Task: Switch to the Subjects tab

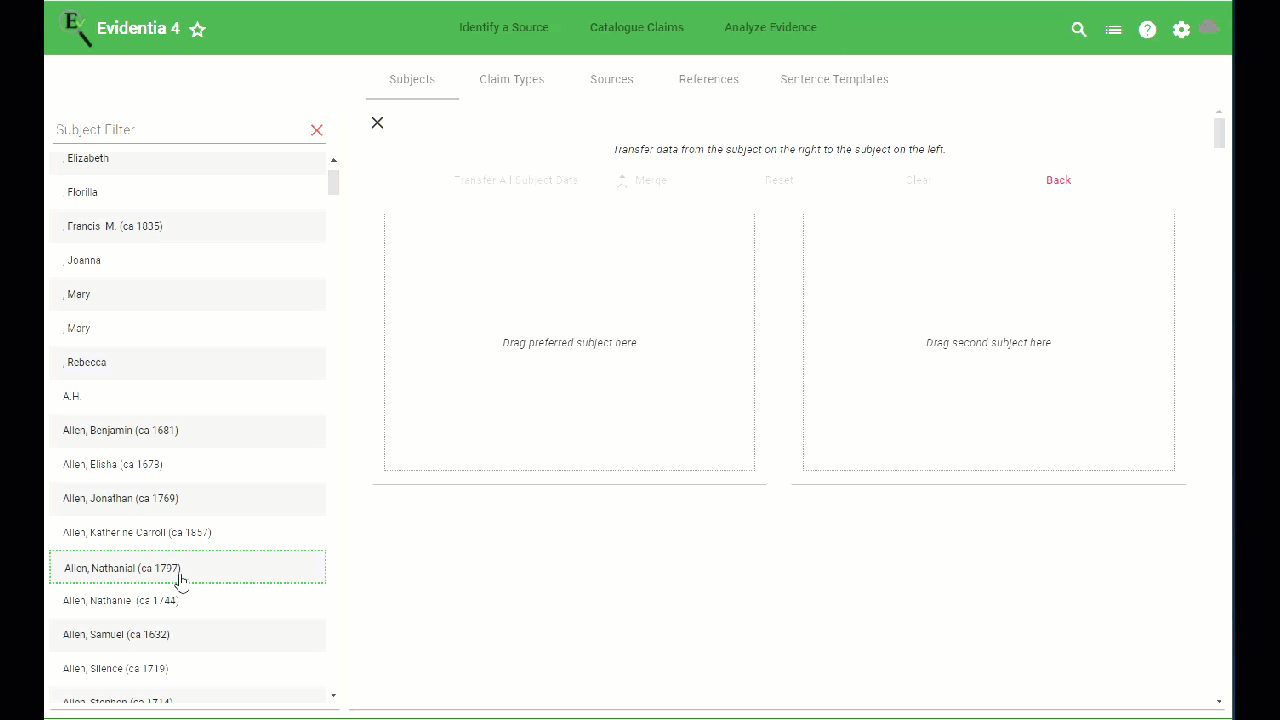Action: pos(412,79)
